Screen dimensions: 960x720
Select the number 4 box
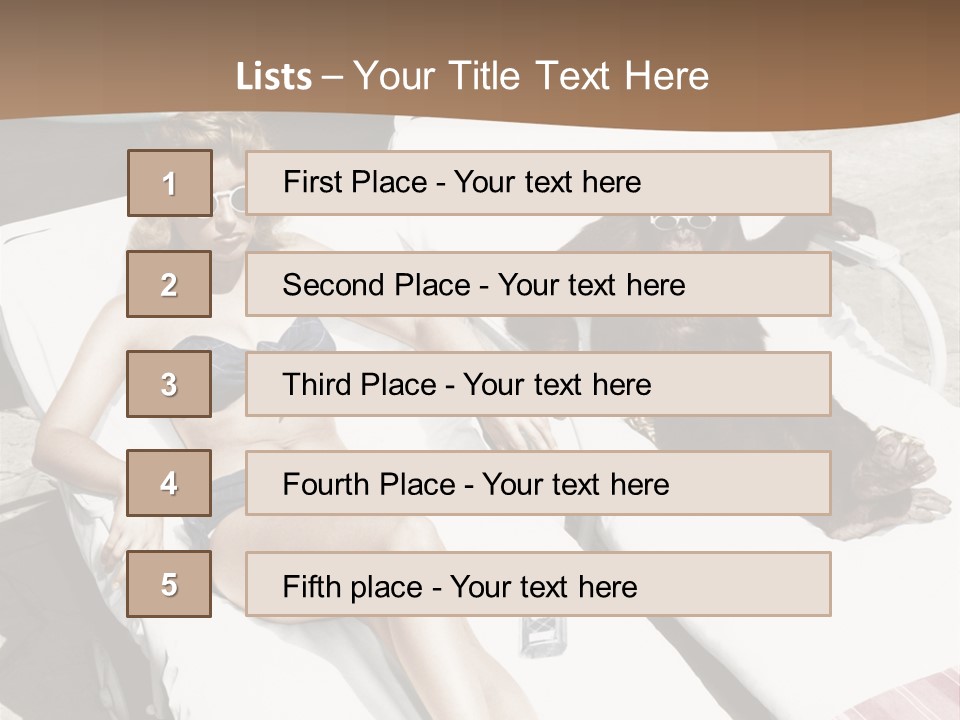[169, 484]
